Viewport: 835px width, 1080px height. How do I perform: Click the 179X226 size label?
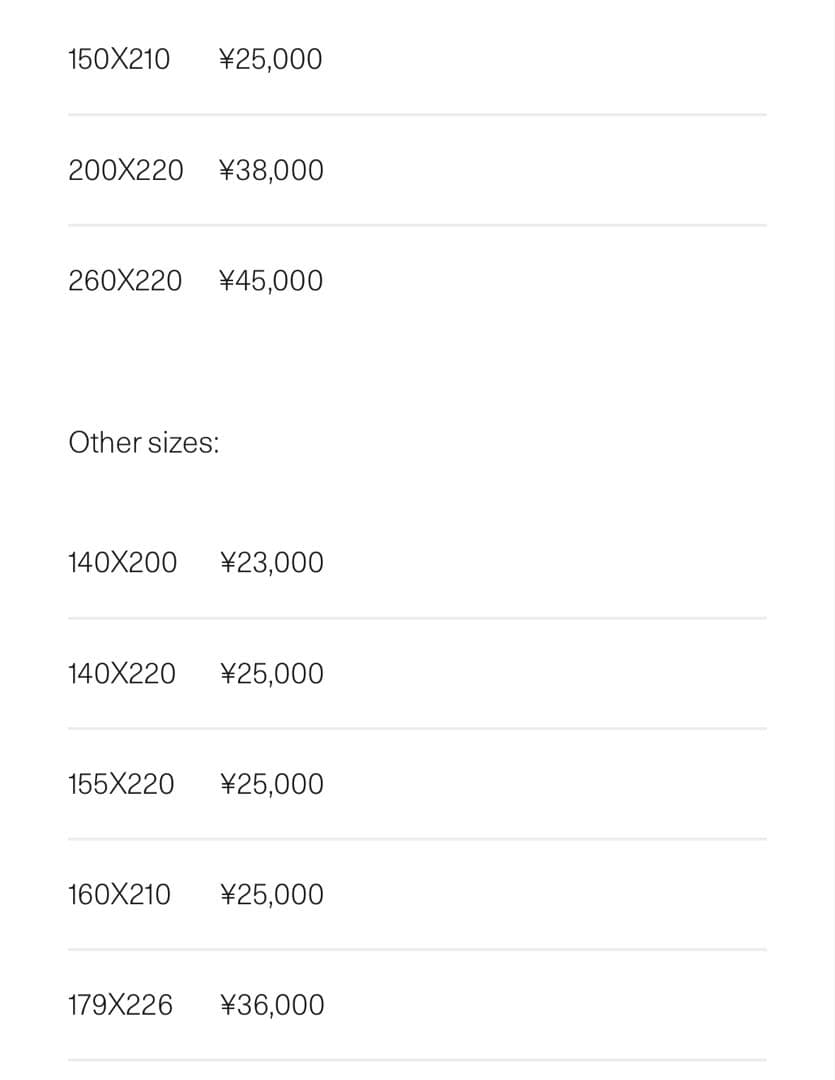[x=120, y=1005]
